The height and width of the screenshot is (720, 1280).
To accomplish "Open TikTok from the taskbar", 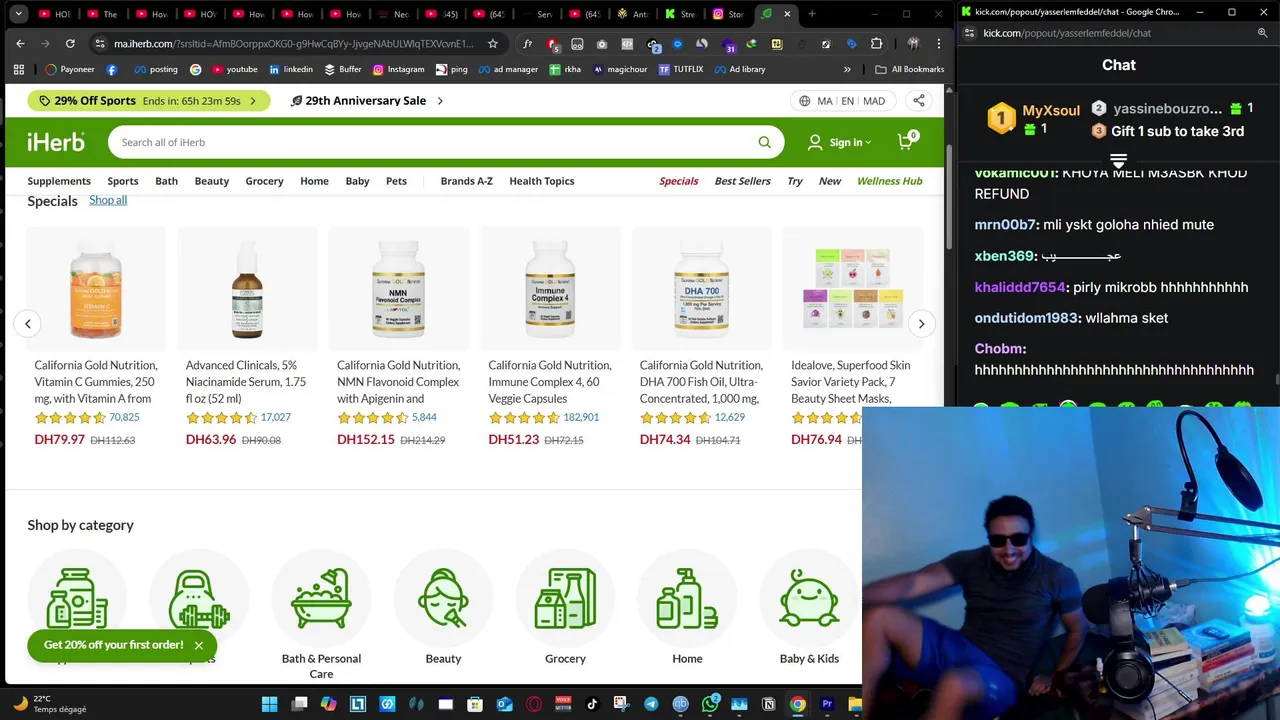I will click(x=592, y=704).
